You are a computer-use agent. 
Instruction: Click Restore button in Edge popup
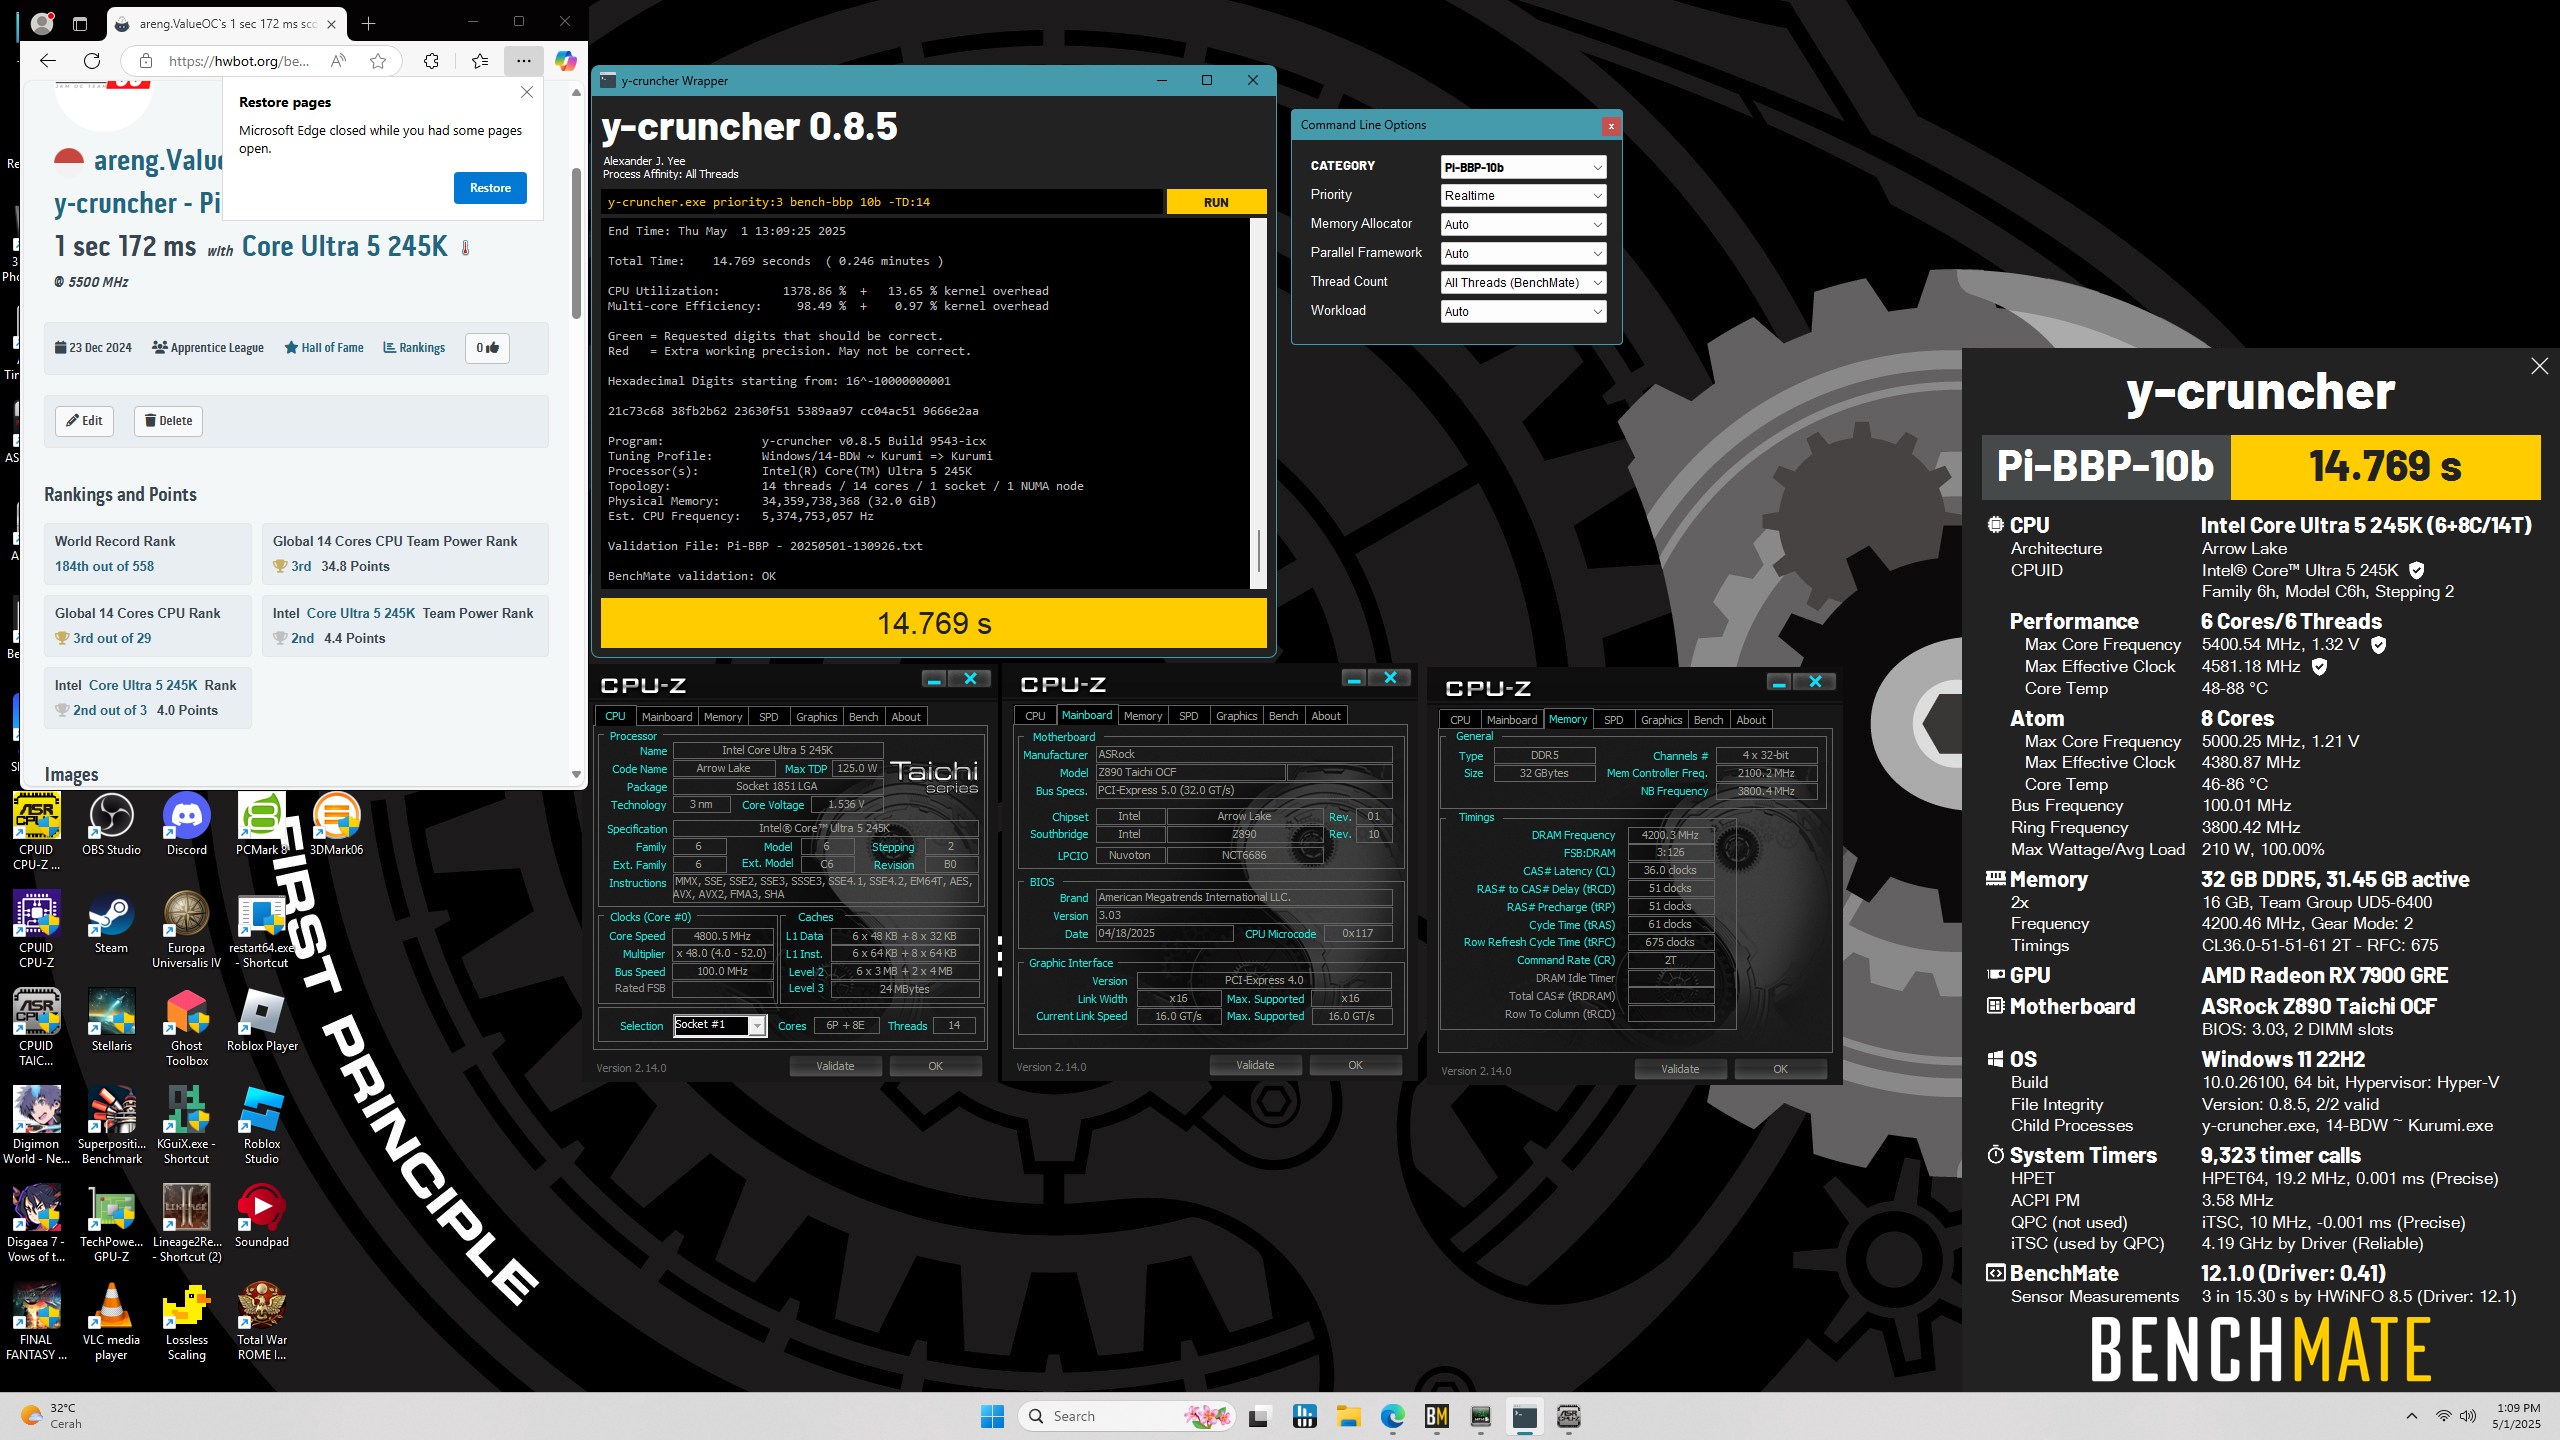[490, 188]
